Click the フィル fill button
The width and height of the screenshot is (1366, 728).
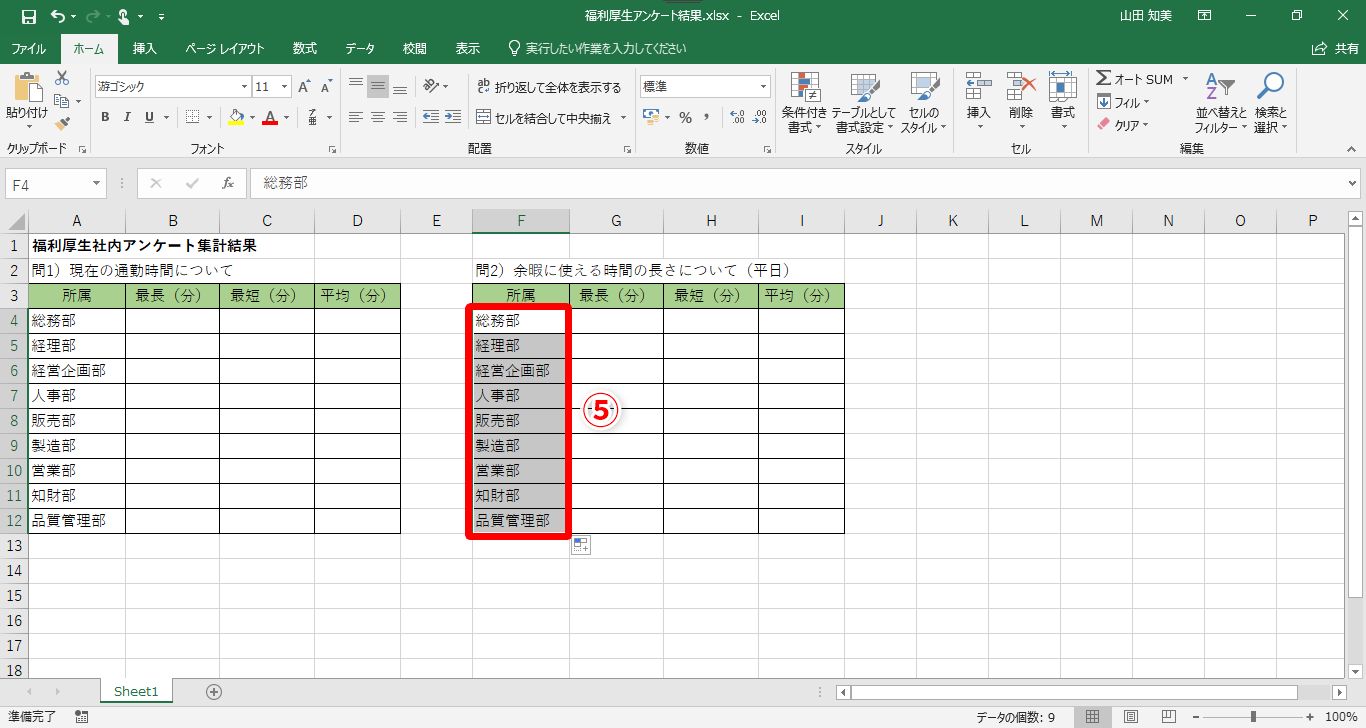click(1124, 102)
